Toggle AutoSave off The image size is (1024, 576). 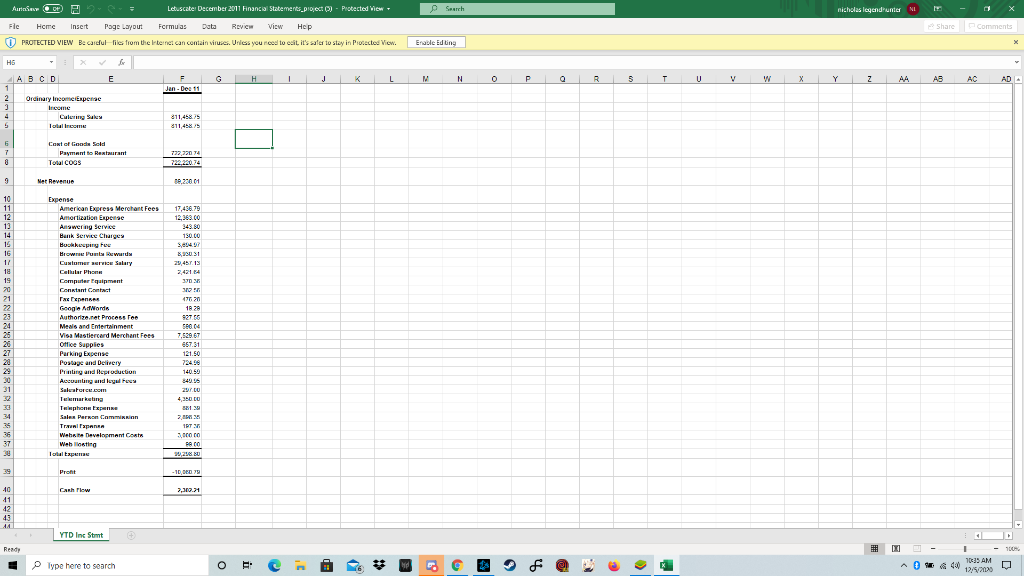[x=52, y=9]
